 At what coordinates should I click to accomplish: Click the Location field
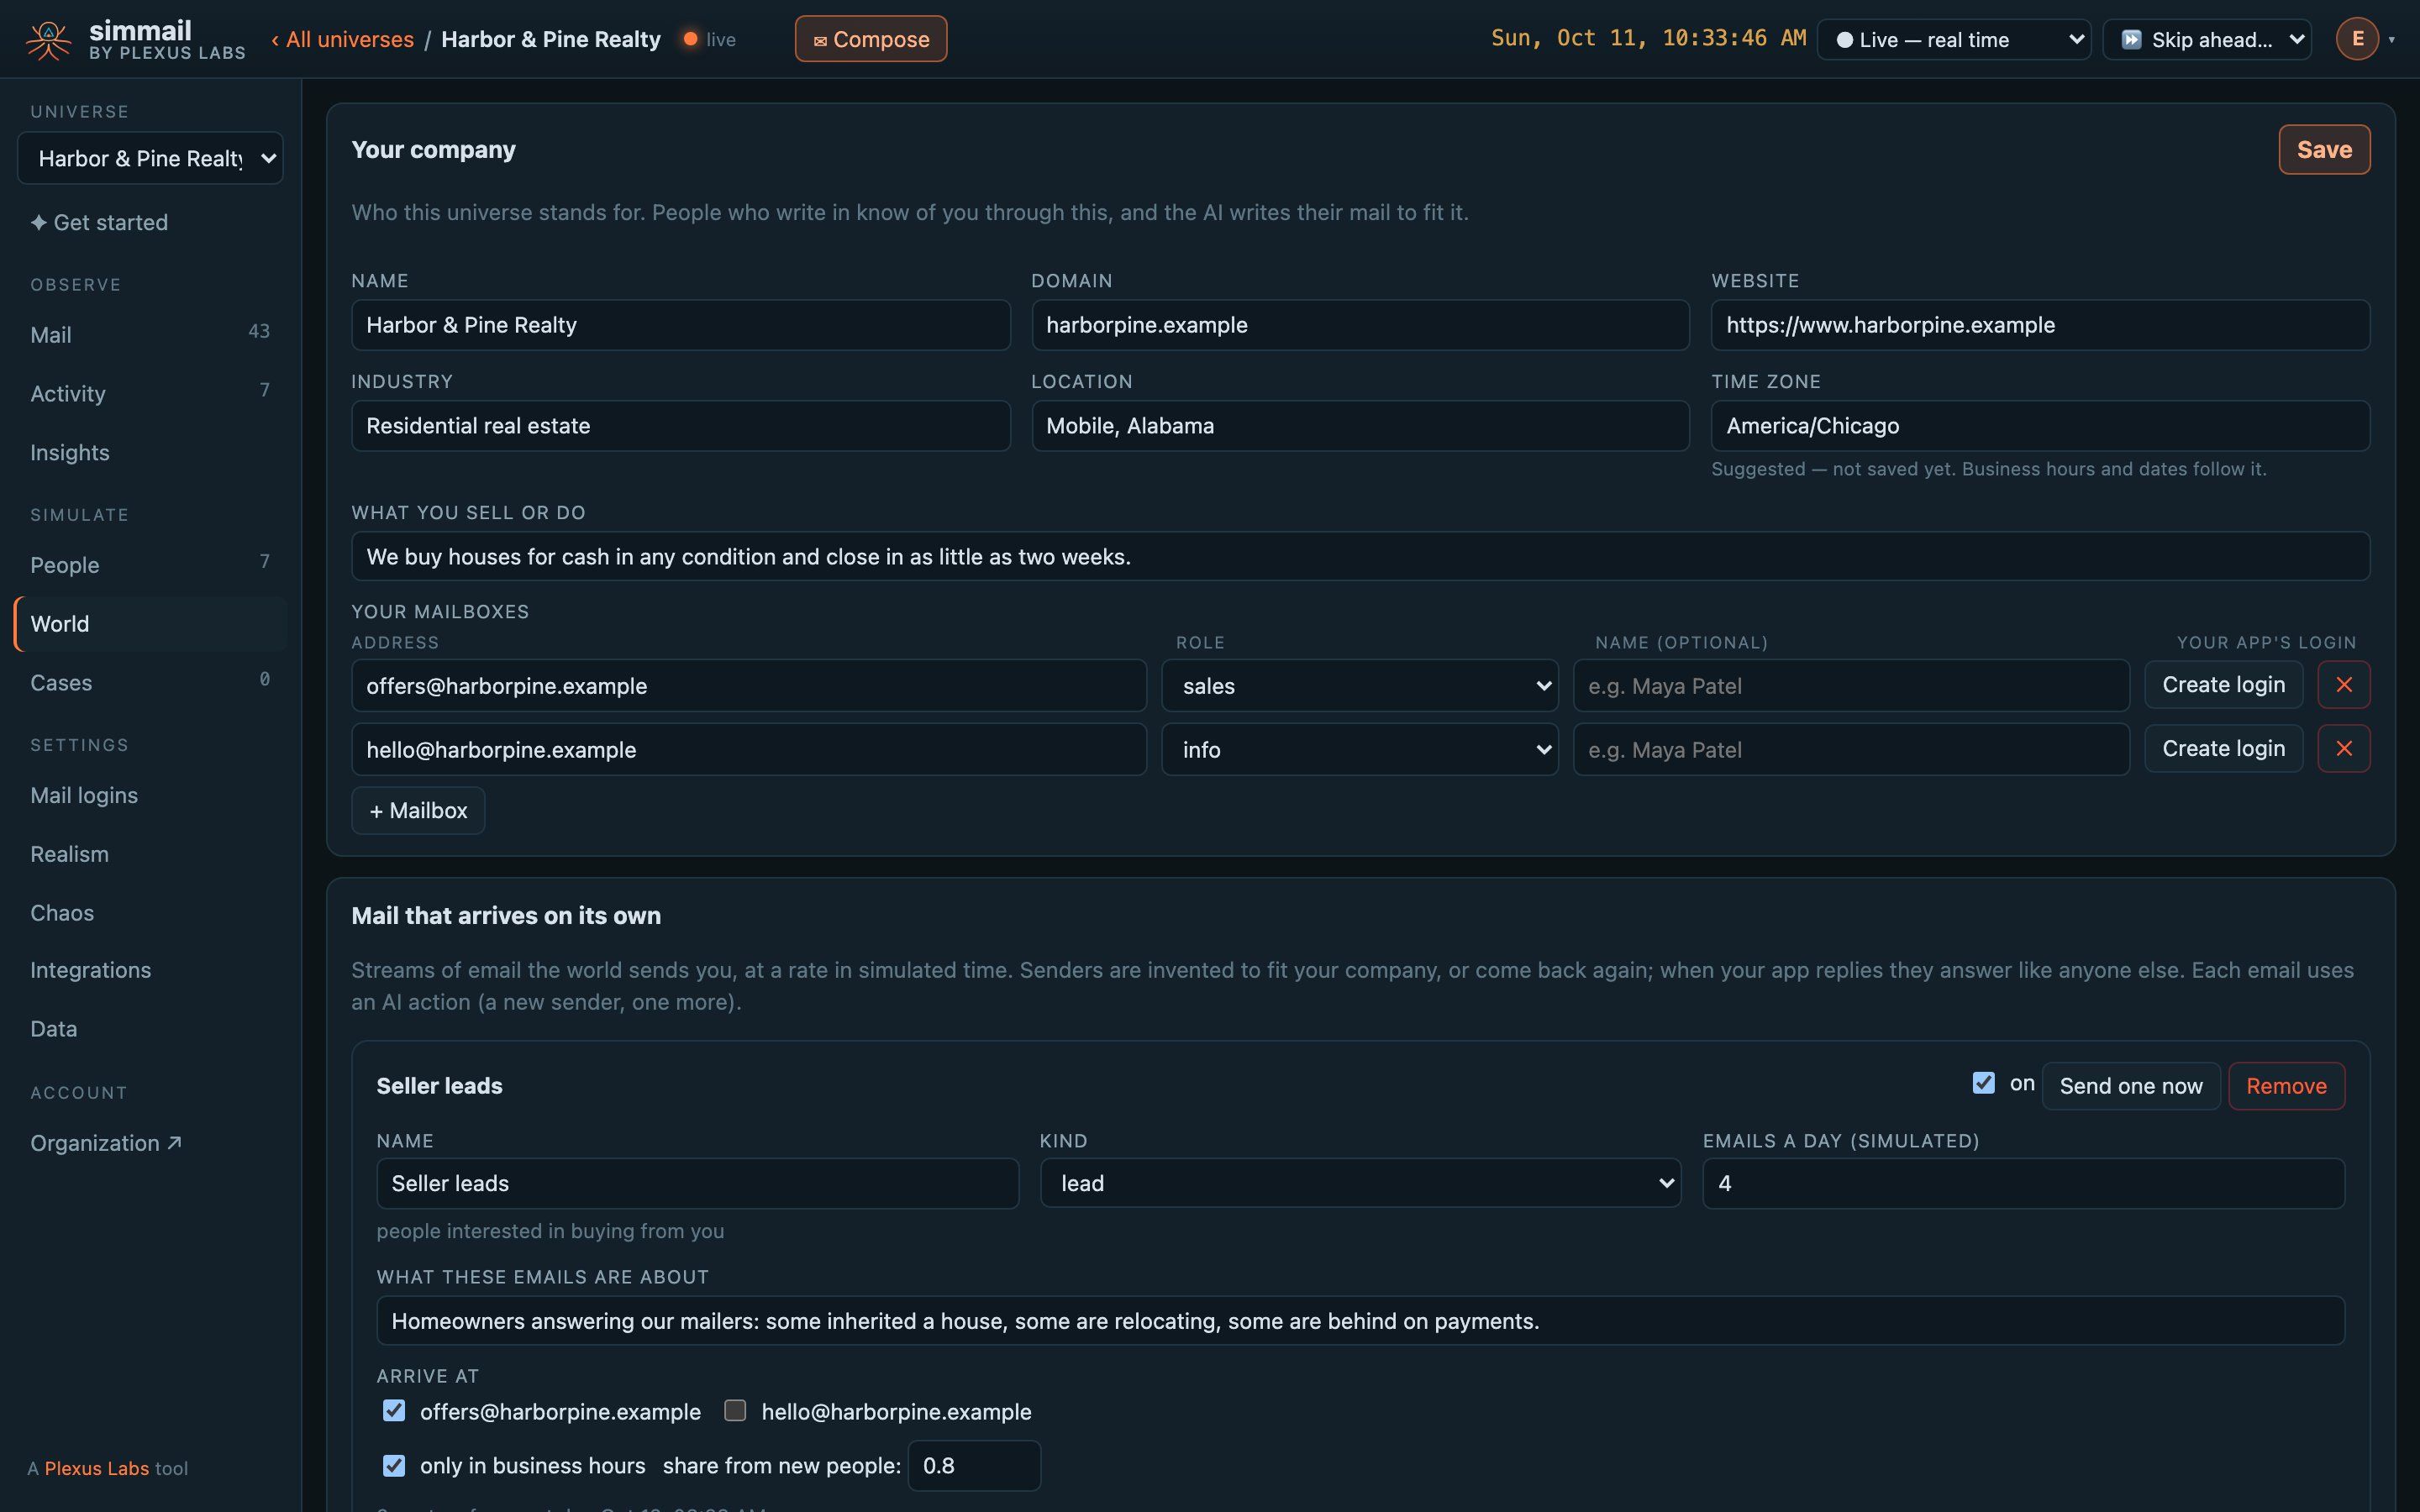point(1360,426)
